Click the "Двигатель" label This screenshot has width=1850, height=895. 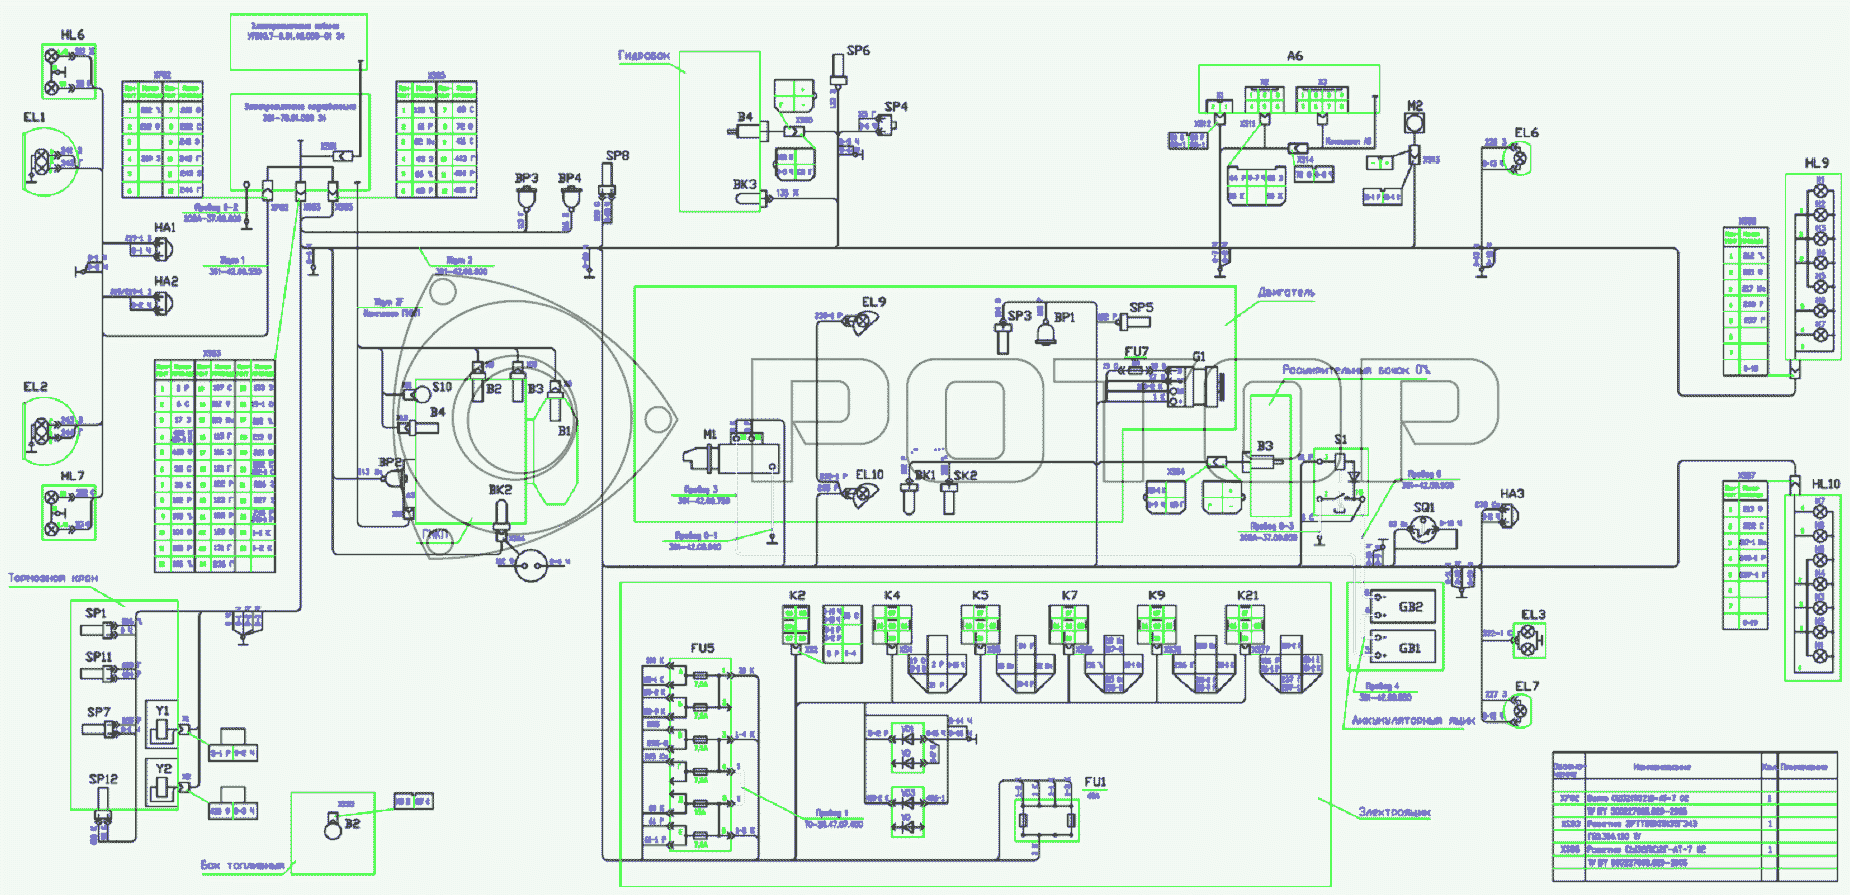[x=1286, y=292]
